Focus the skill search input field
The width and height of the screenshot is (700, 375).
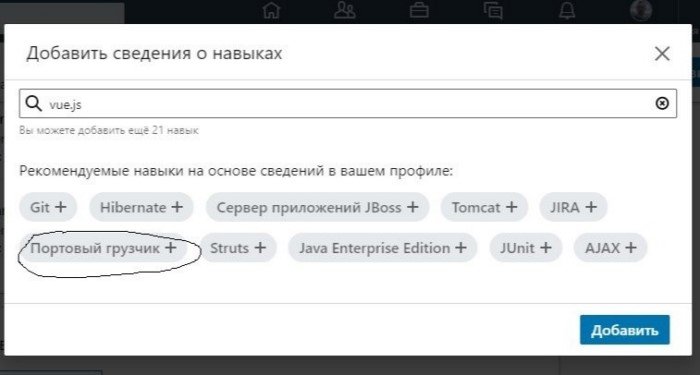tap(348, 104)
